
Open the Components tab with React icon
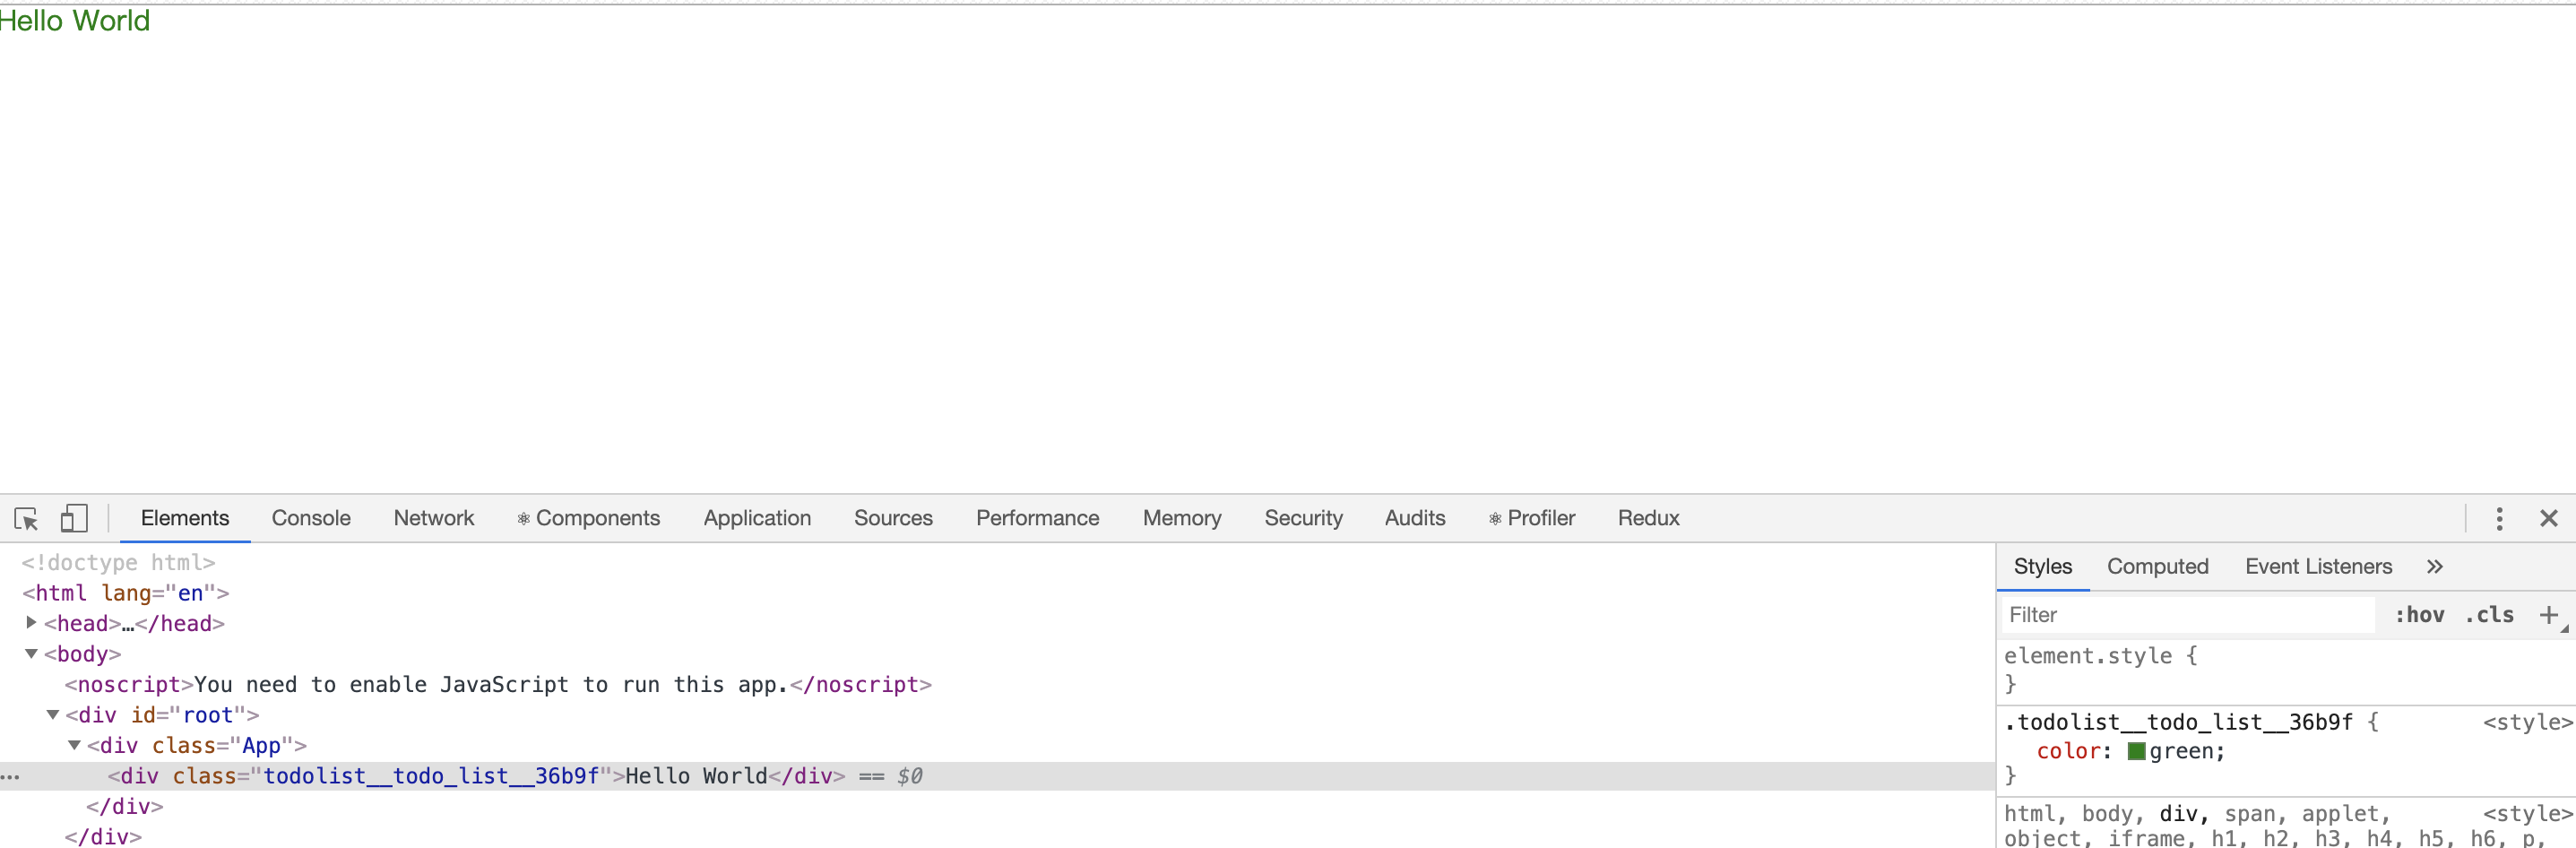tap(588, 518)
